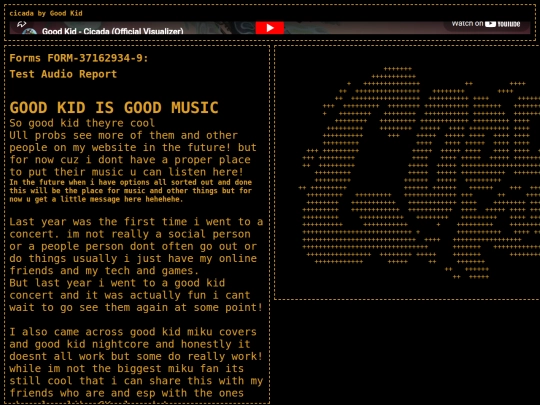Image resolution: width=540 pixels, height=405 pixels.
Task: Select the line 'doesnt all work but some do really work!'
Action: (136, 356)
